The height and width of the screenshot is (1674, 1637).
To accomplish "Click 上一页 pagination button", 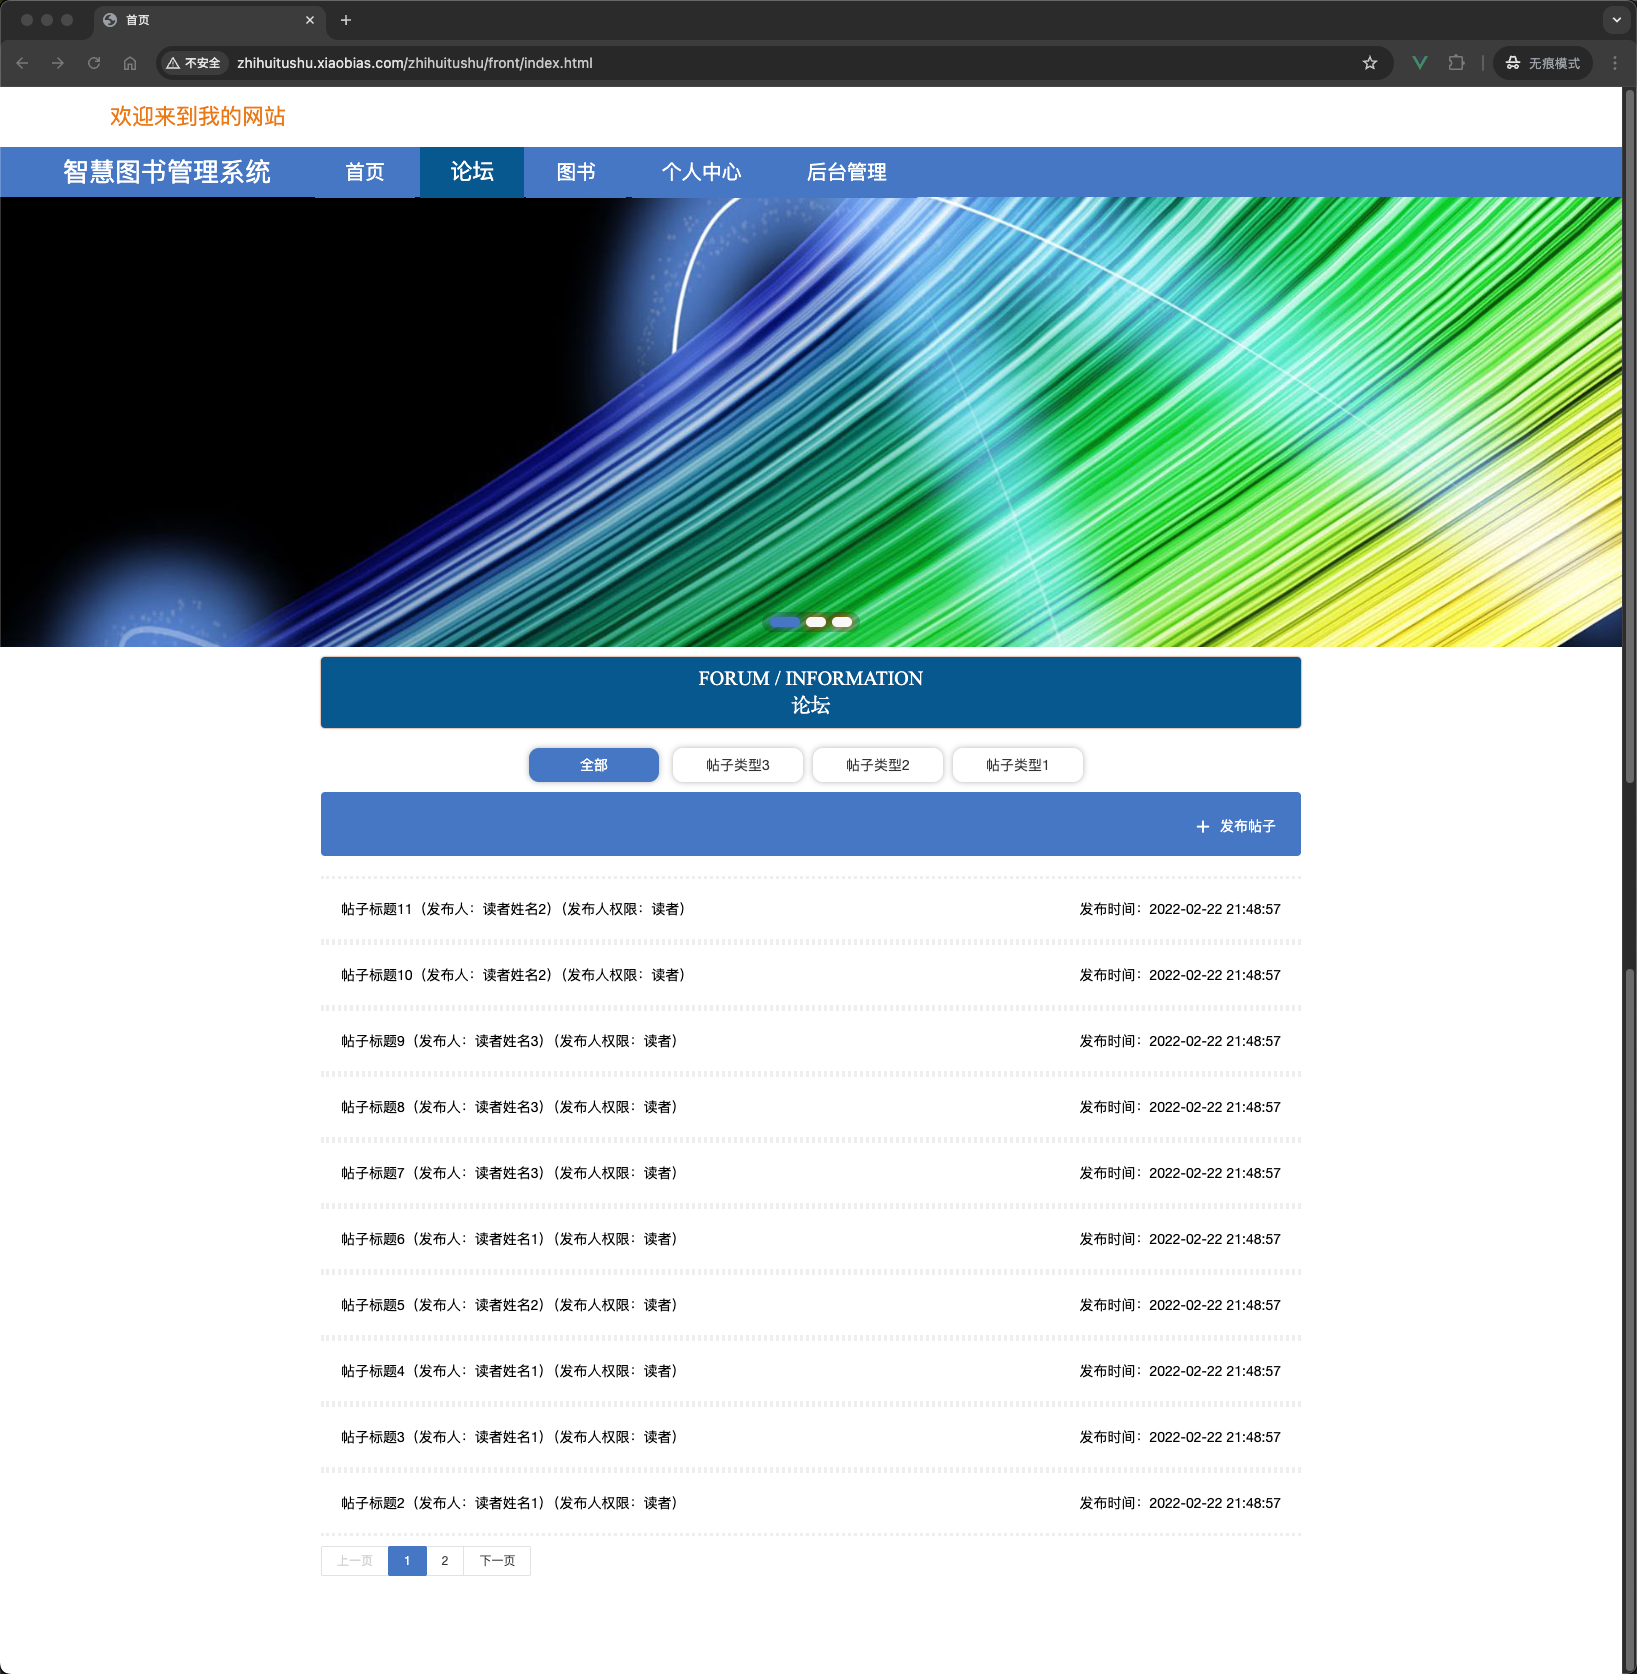I will pos(355,1561).
